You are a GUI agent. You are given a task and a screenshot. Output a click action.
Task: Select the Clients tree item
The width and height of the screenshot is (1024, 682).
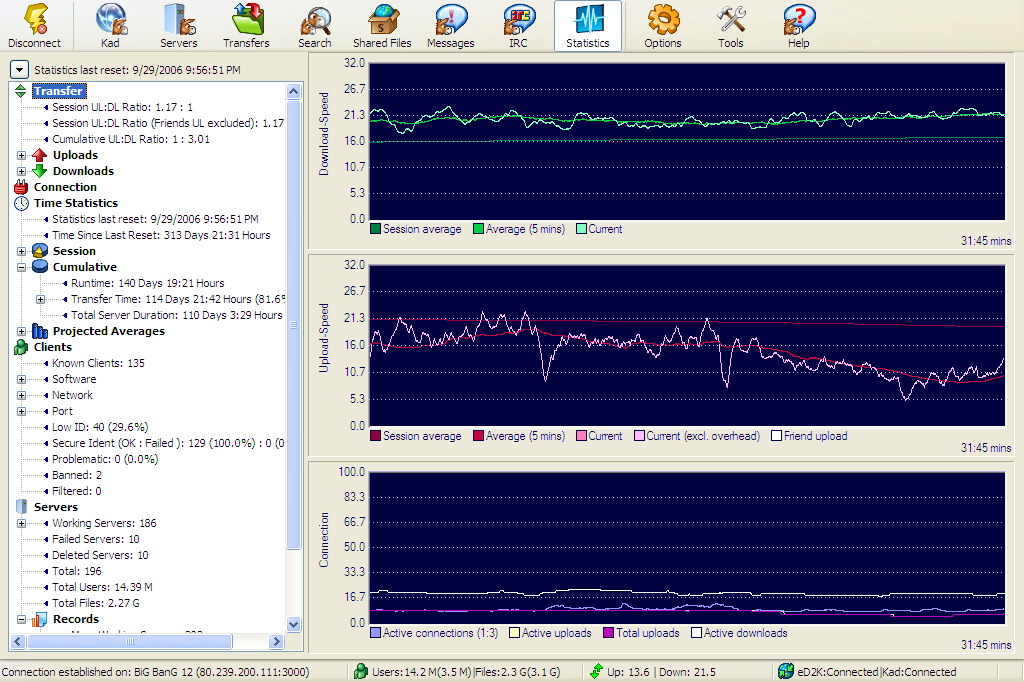pos(52,347)
